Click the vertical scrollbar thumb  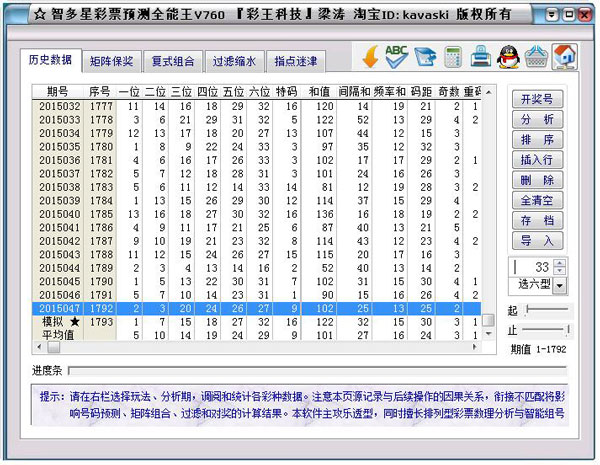click(x=488, y=320)
